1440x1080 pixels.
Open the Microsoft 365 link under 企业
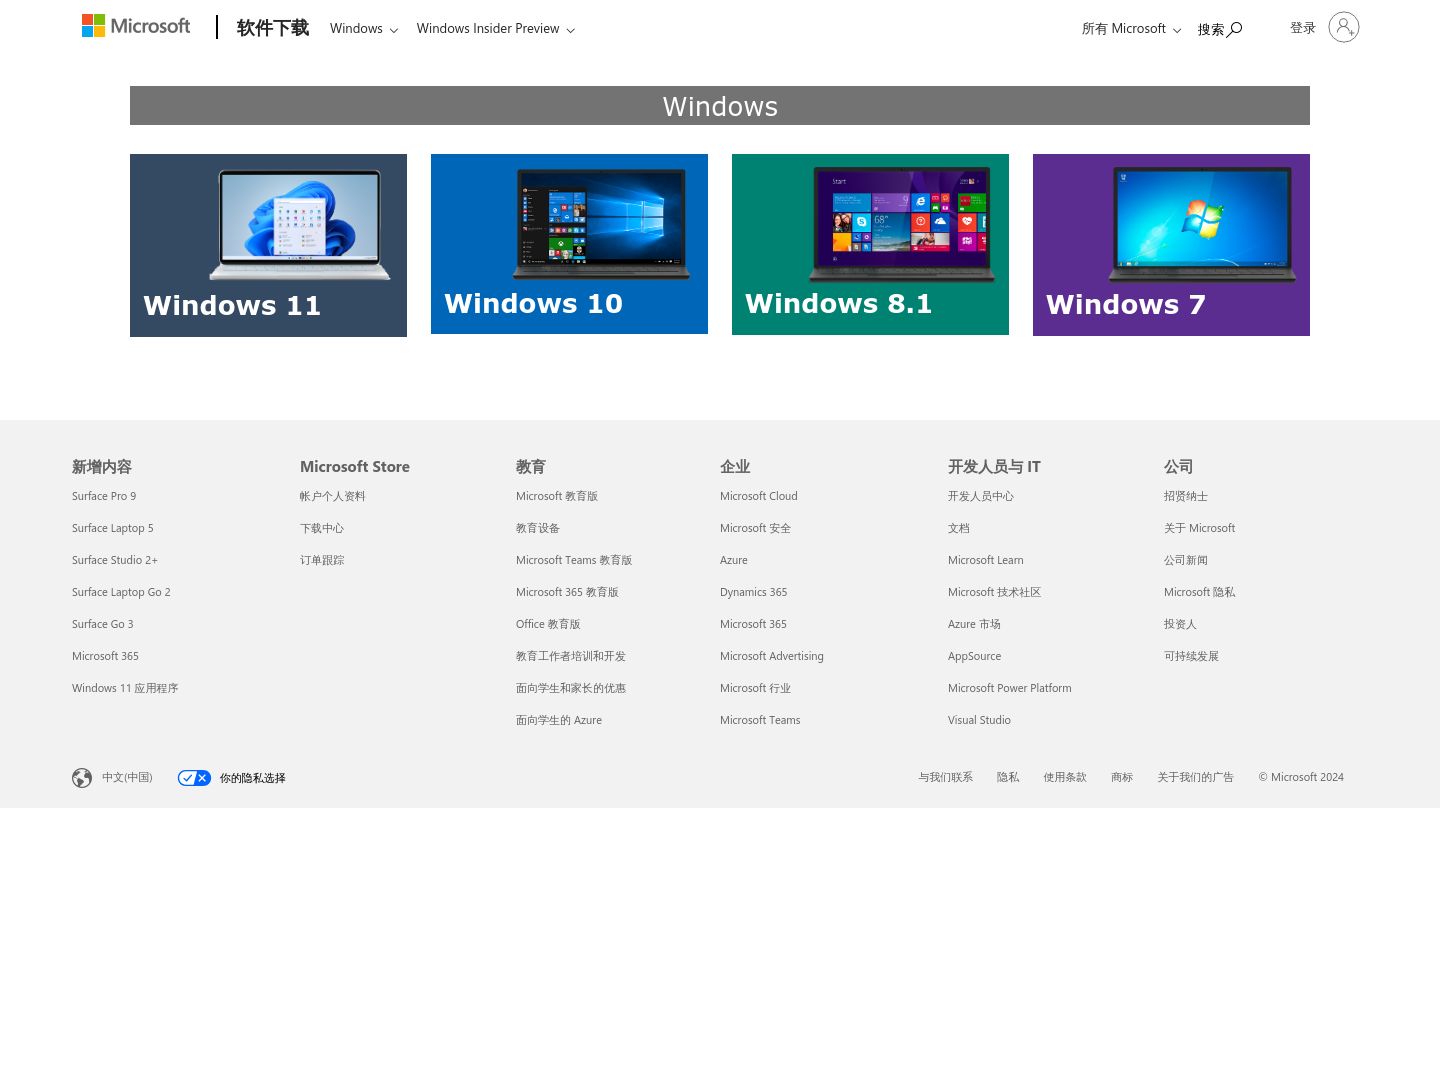[x=753, y=624]
